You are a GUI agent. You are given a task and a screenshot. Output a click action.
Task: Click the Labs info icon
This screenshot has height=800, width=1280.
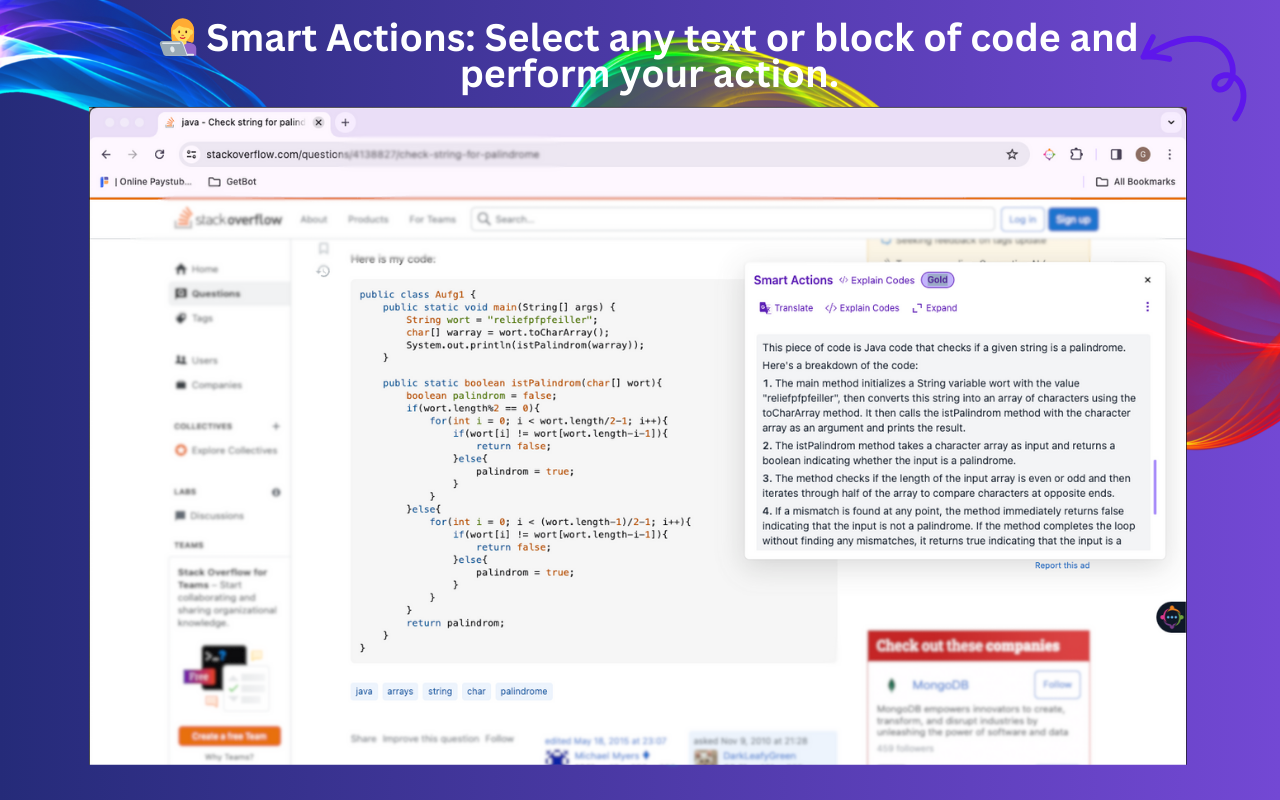pyautogui.click(x=276, y=492)
